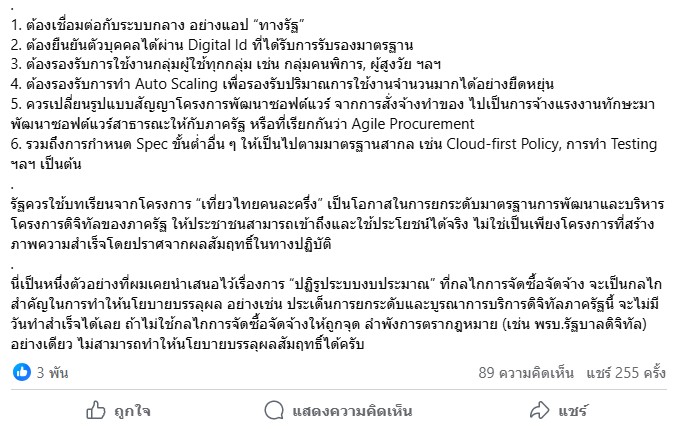This screenshot has height=429, width=676.
Task: Click the quoted “ปฏิรูประบบงบประมาณ” phrase
Action: 363,285
